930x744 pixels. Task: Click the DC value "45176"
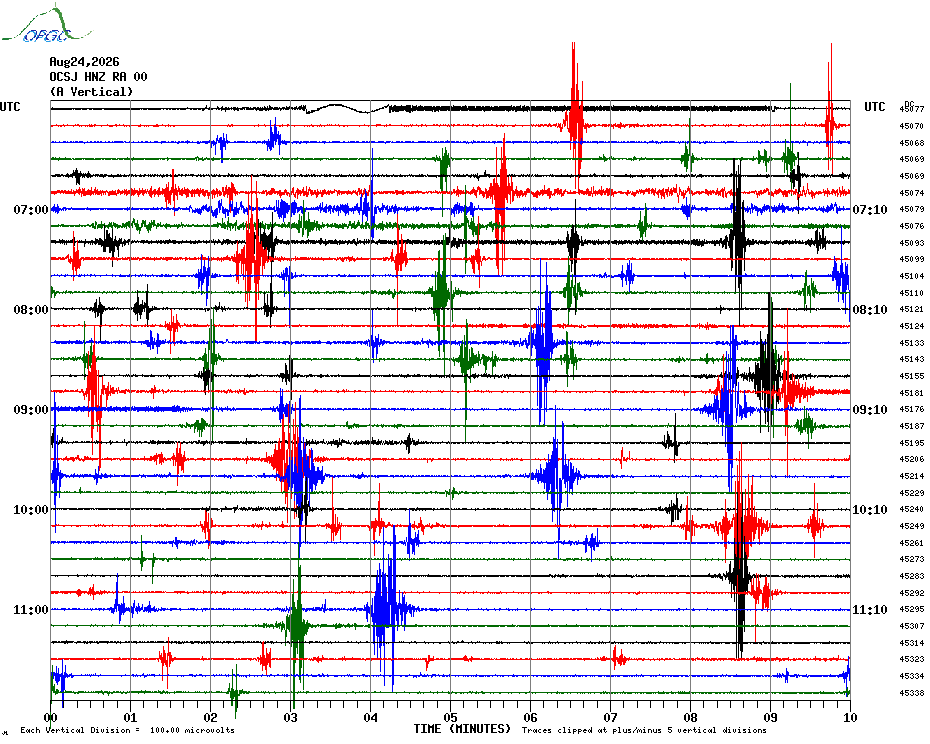click(912, 409)
